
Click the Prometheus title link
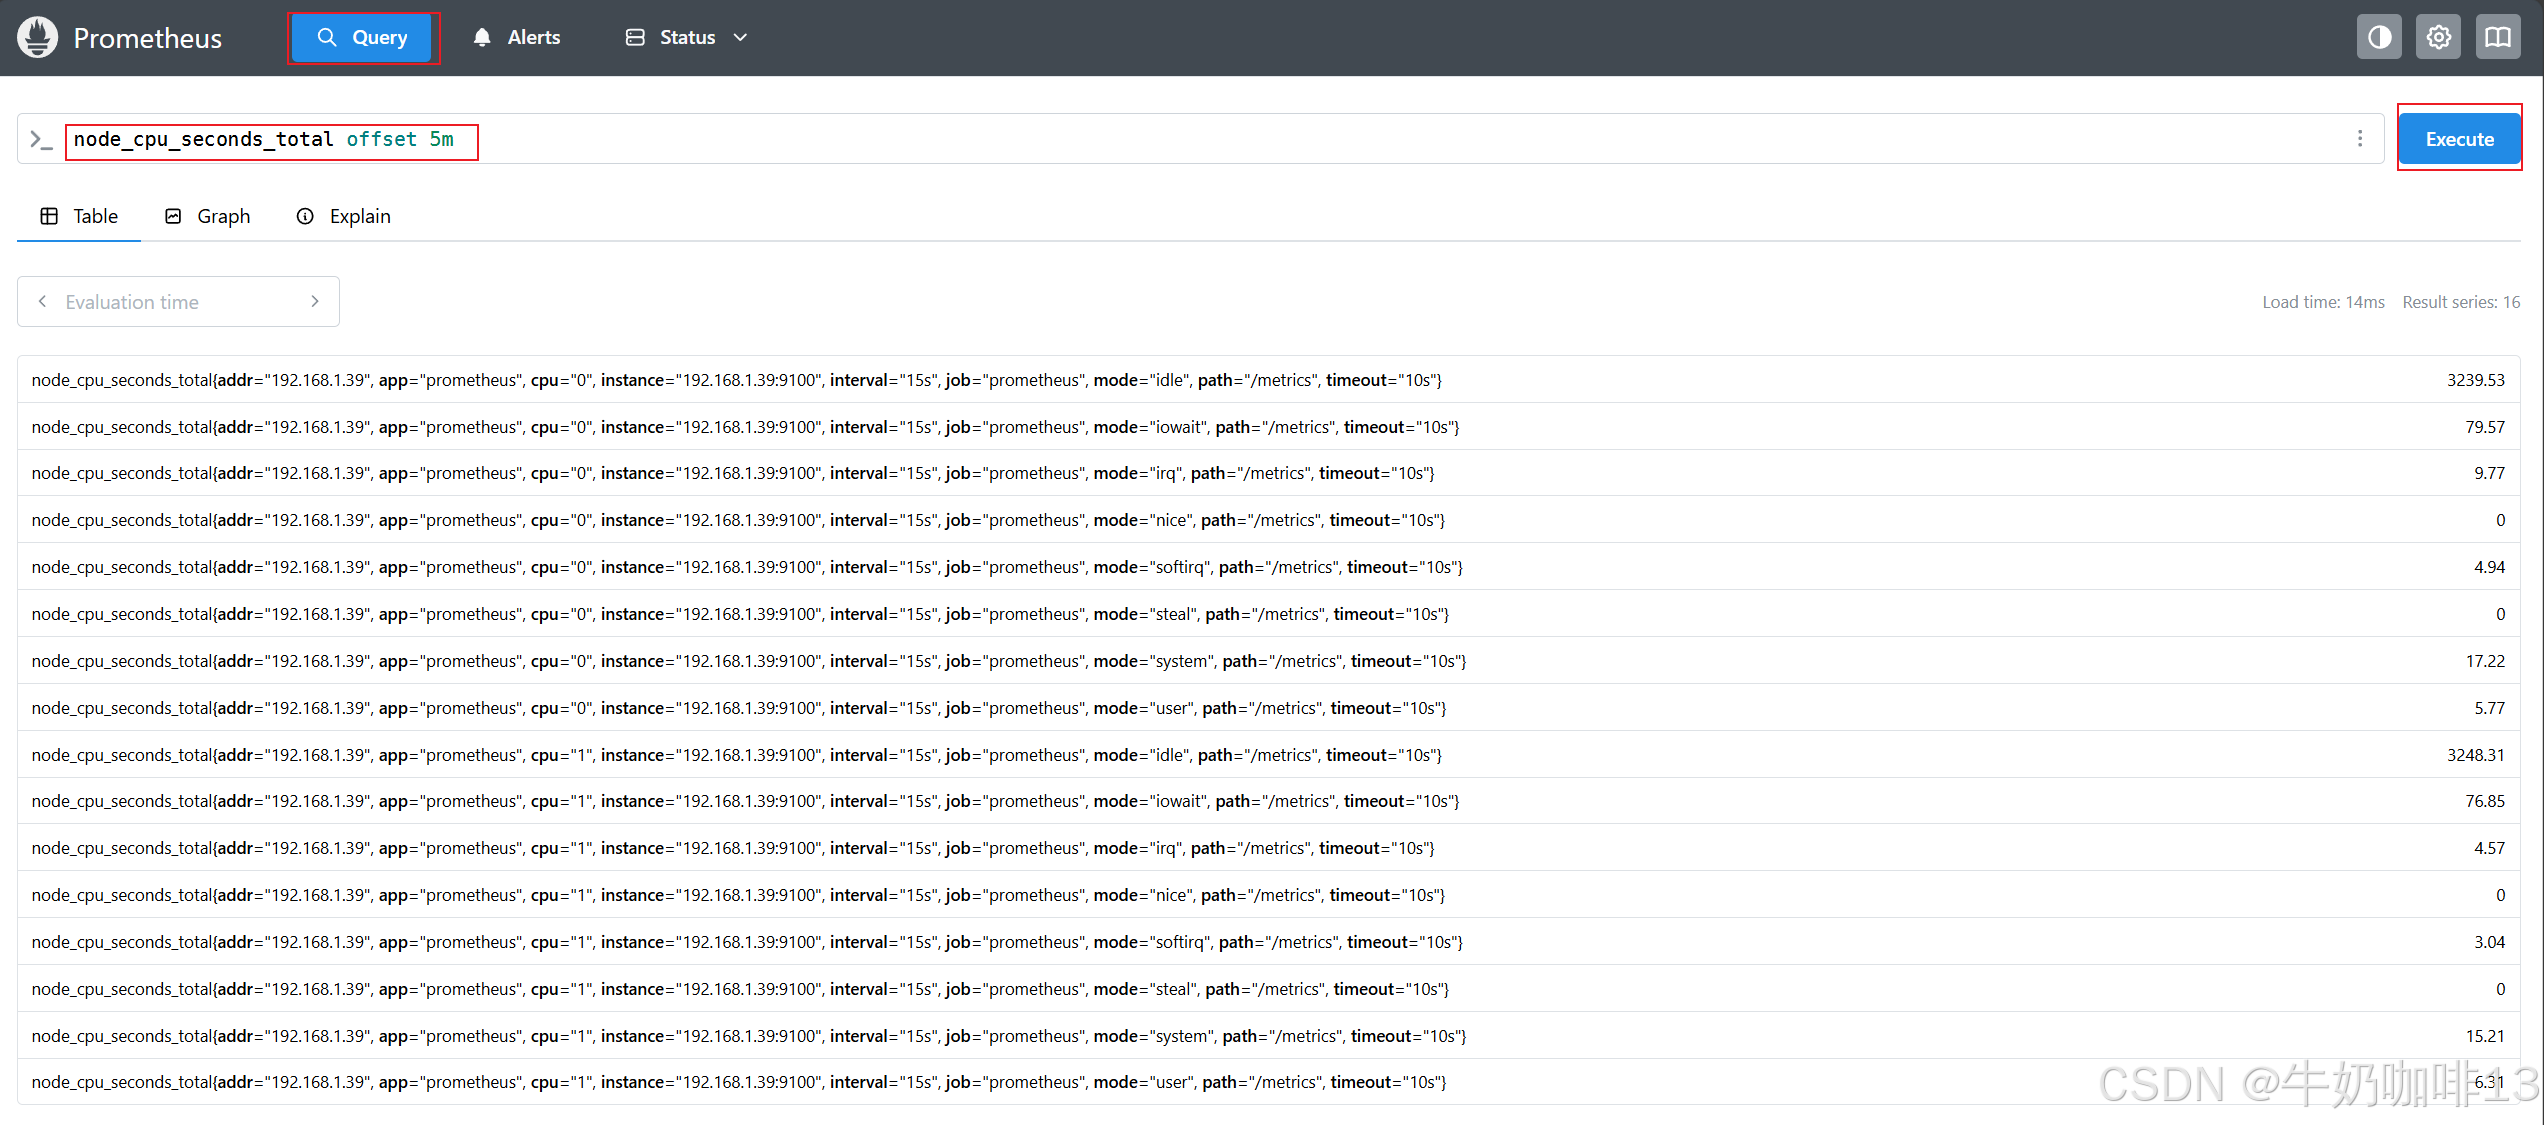coord(148,38)
